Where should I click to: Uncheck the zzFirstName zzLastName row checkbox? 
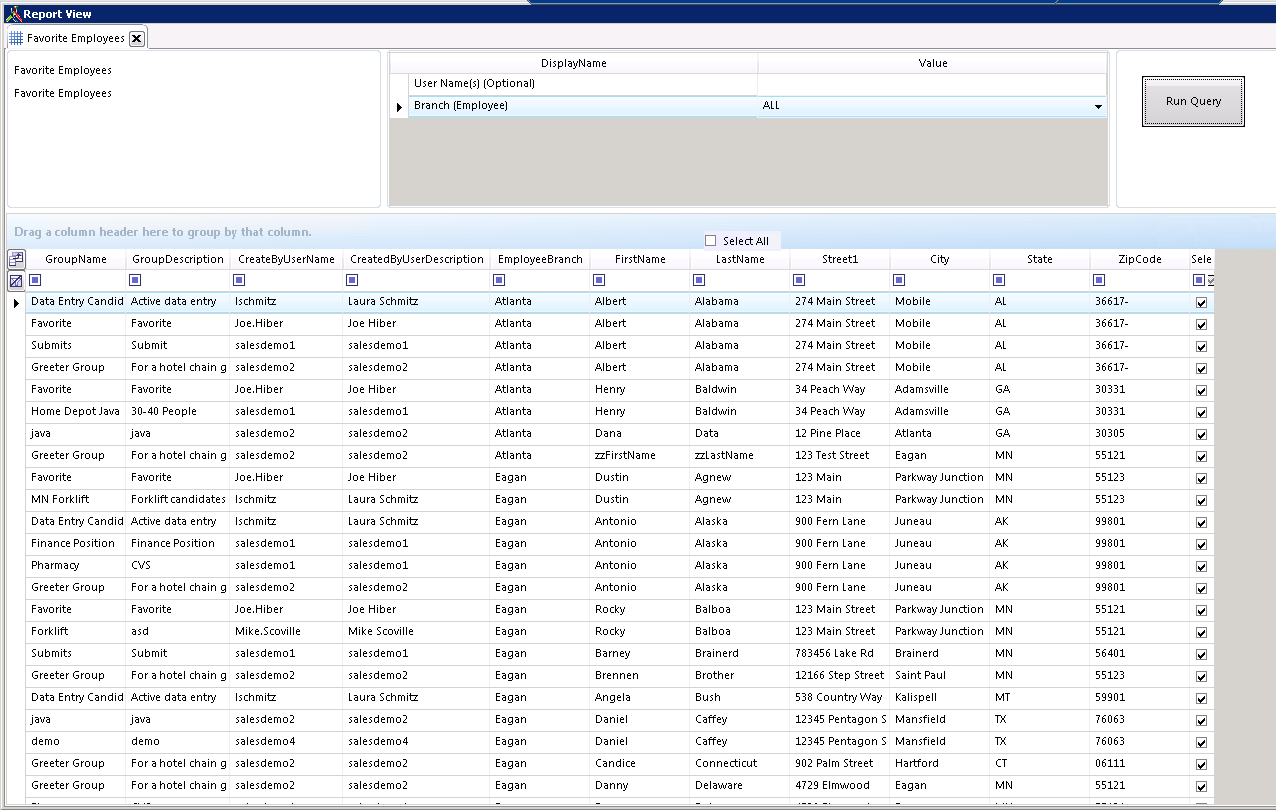pos(1201,456)
